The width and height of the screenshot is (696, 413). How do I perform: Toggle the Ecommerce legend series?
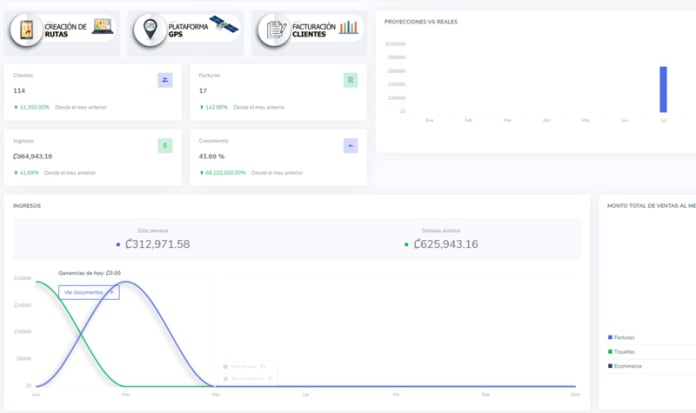coord(627,366)
